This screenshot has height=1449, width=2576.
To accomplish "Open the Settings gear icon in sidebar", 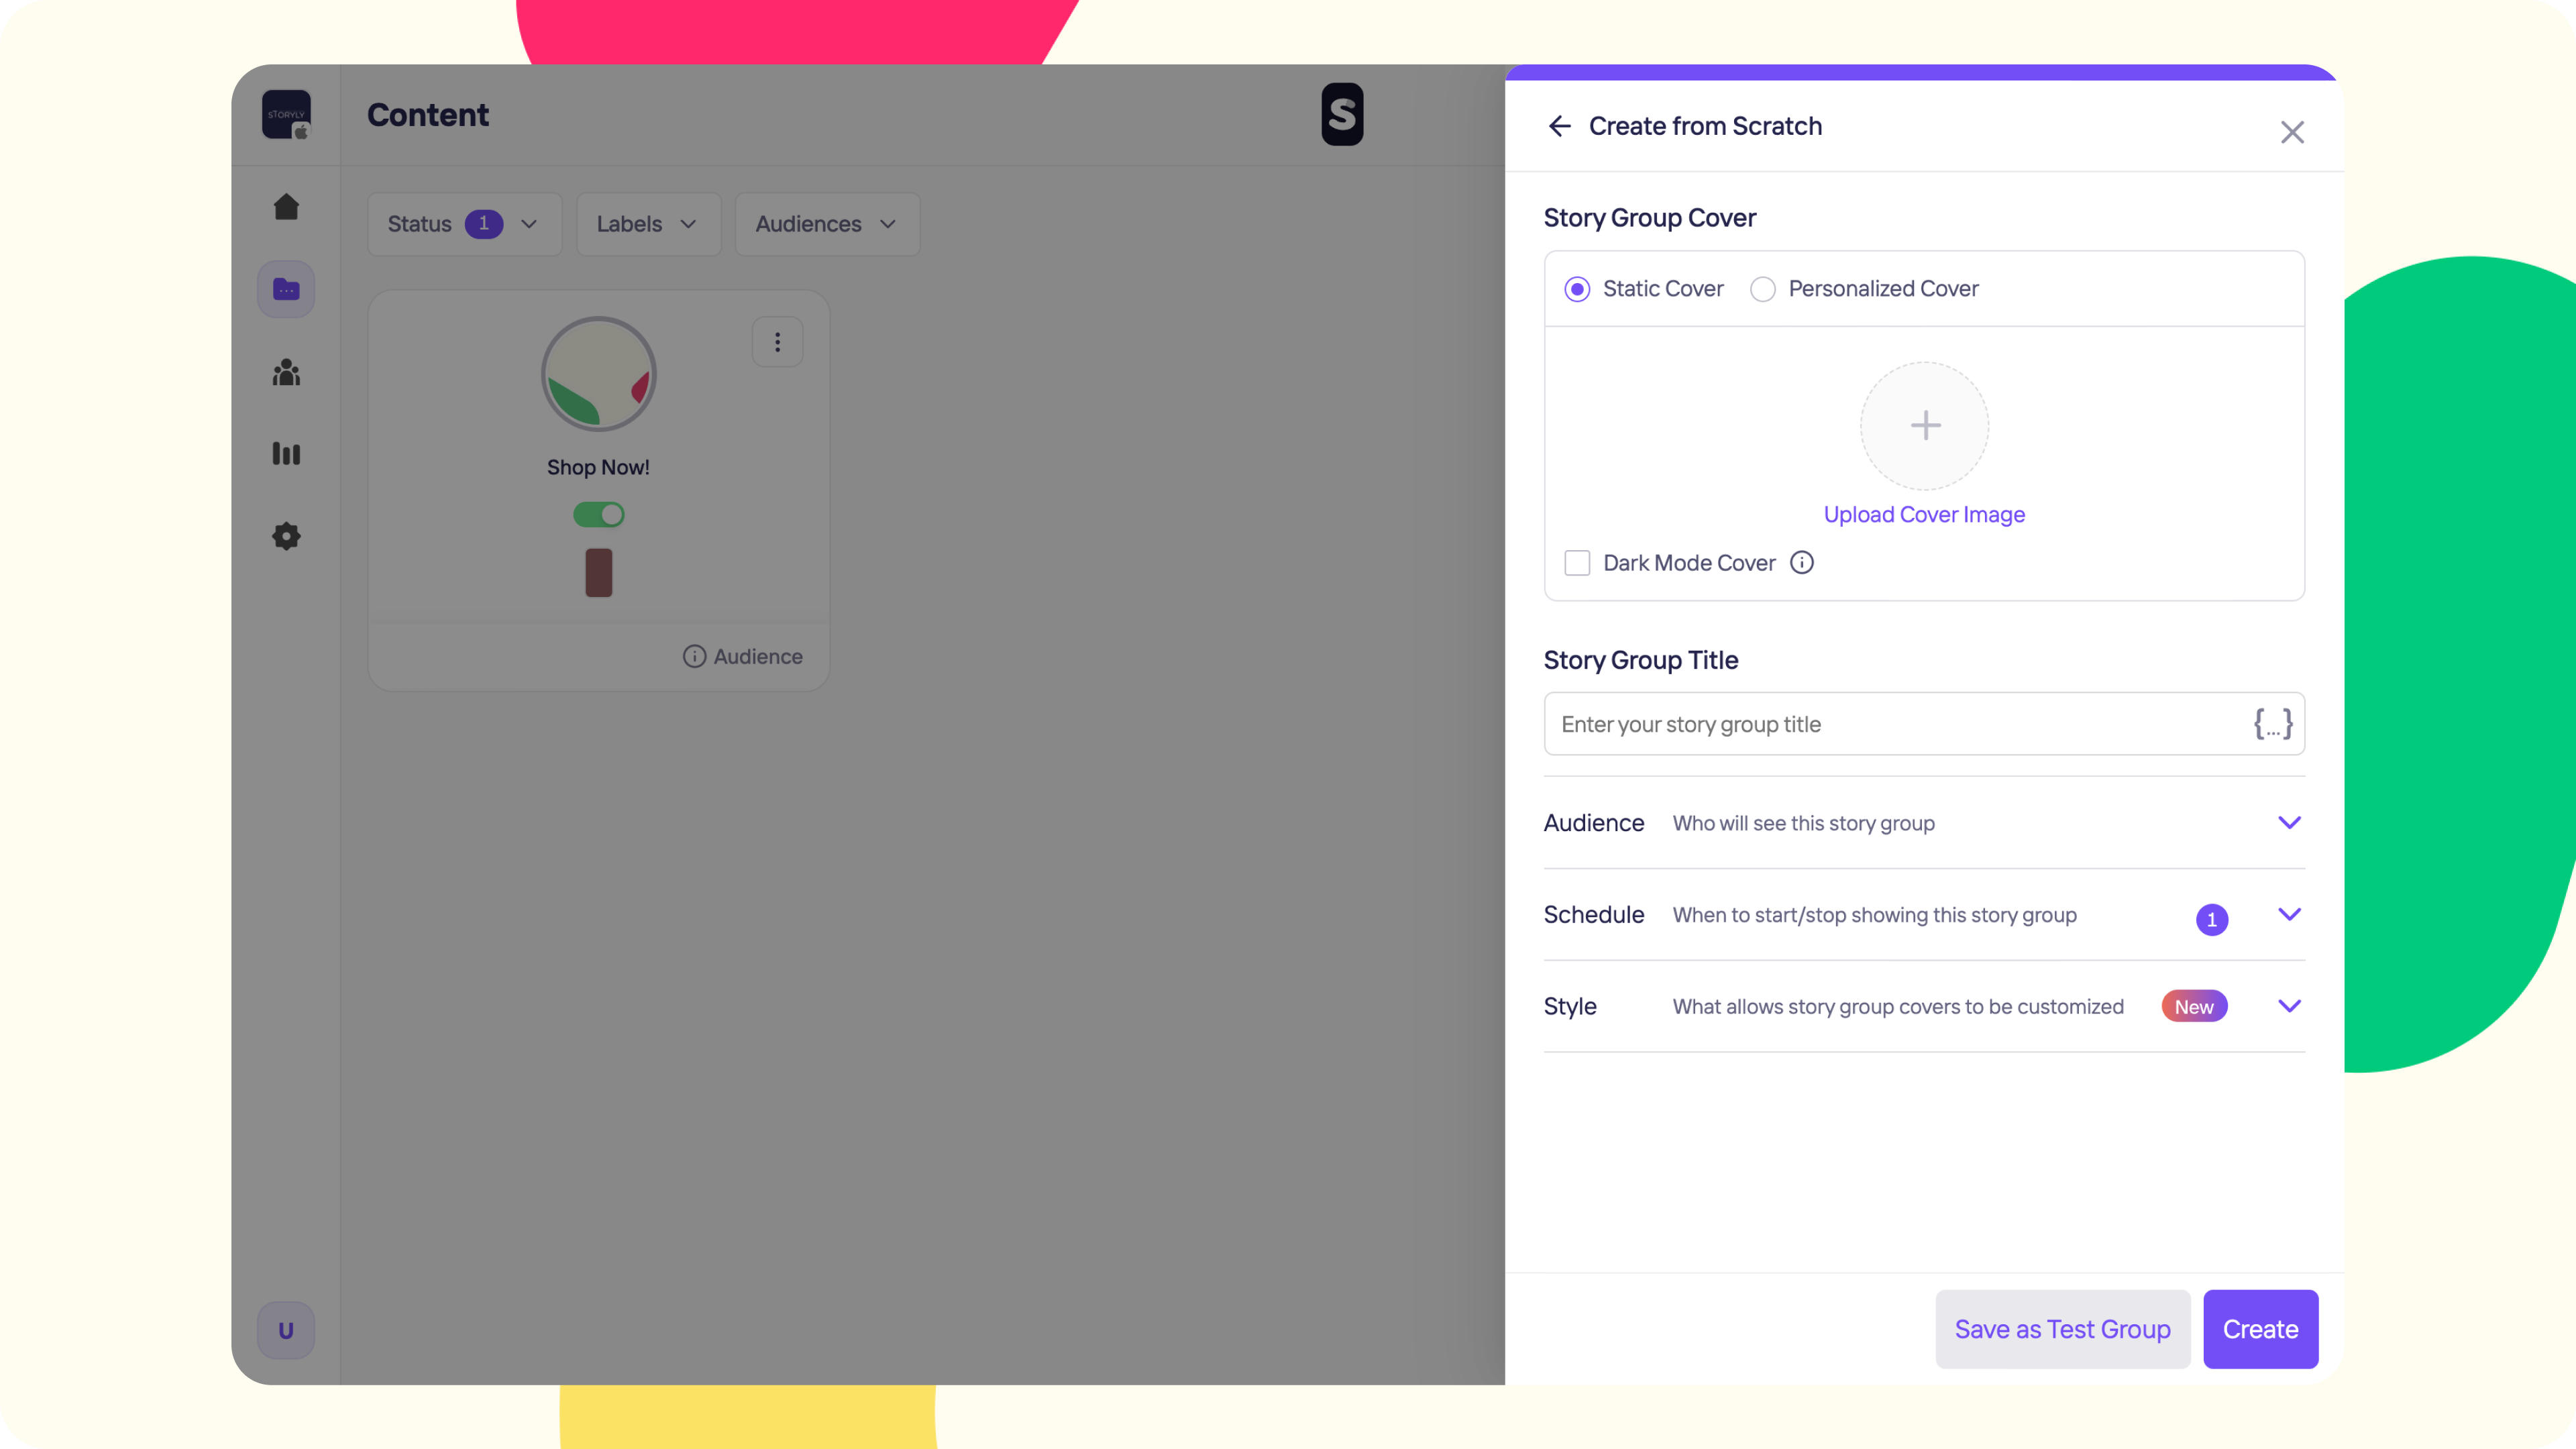I will [x=286, y=536].
